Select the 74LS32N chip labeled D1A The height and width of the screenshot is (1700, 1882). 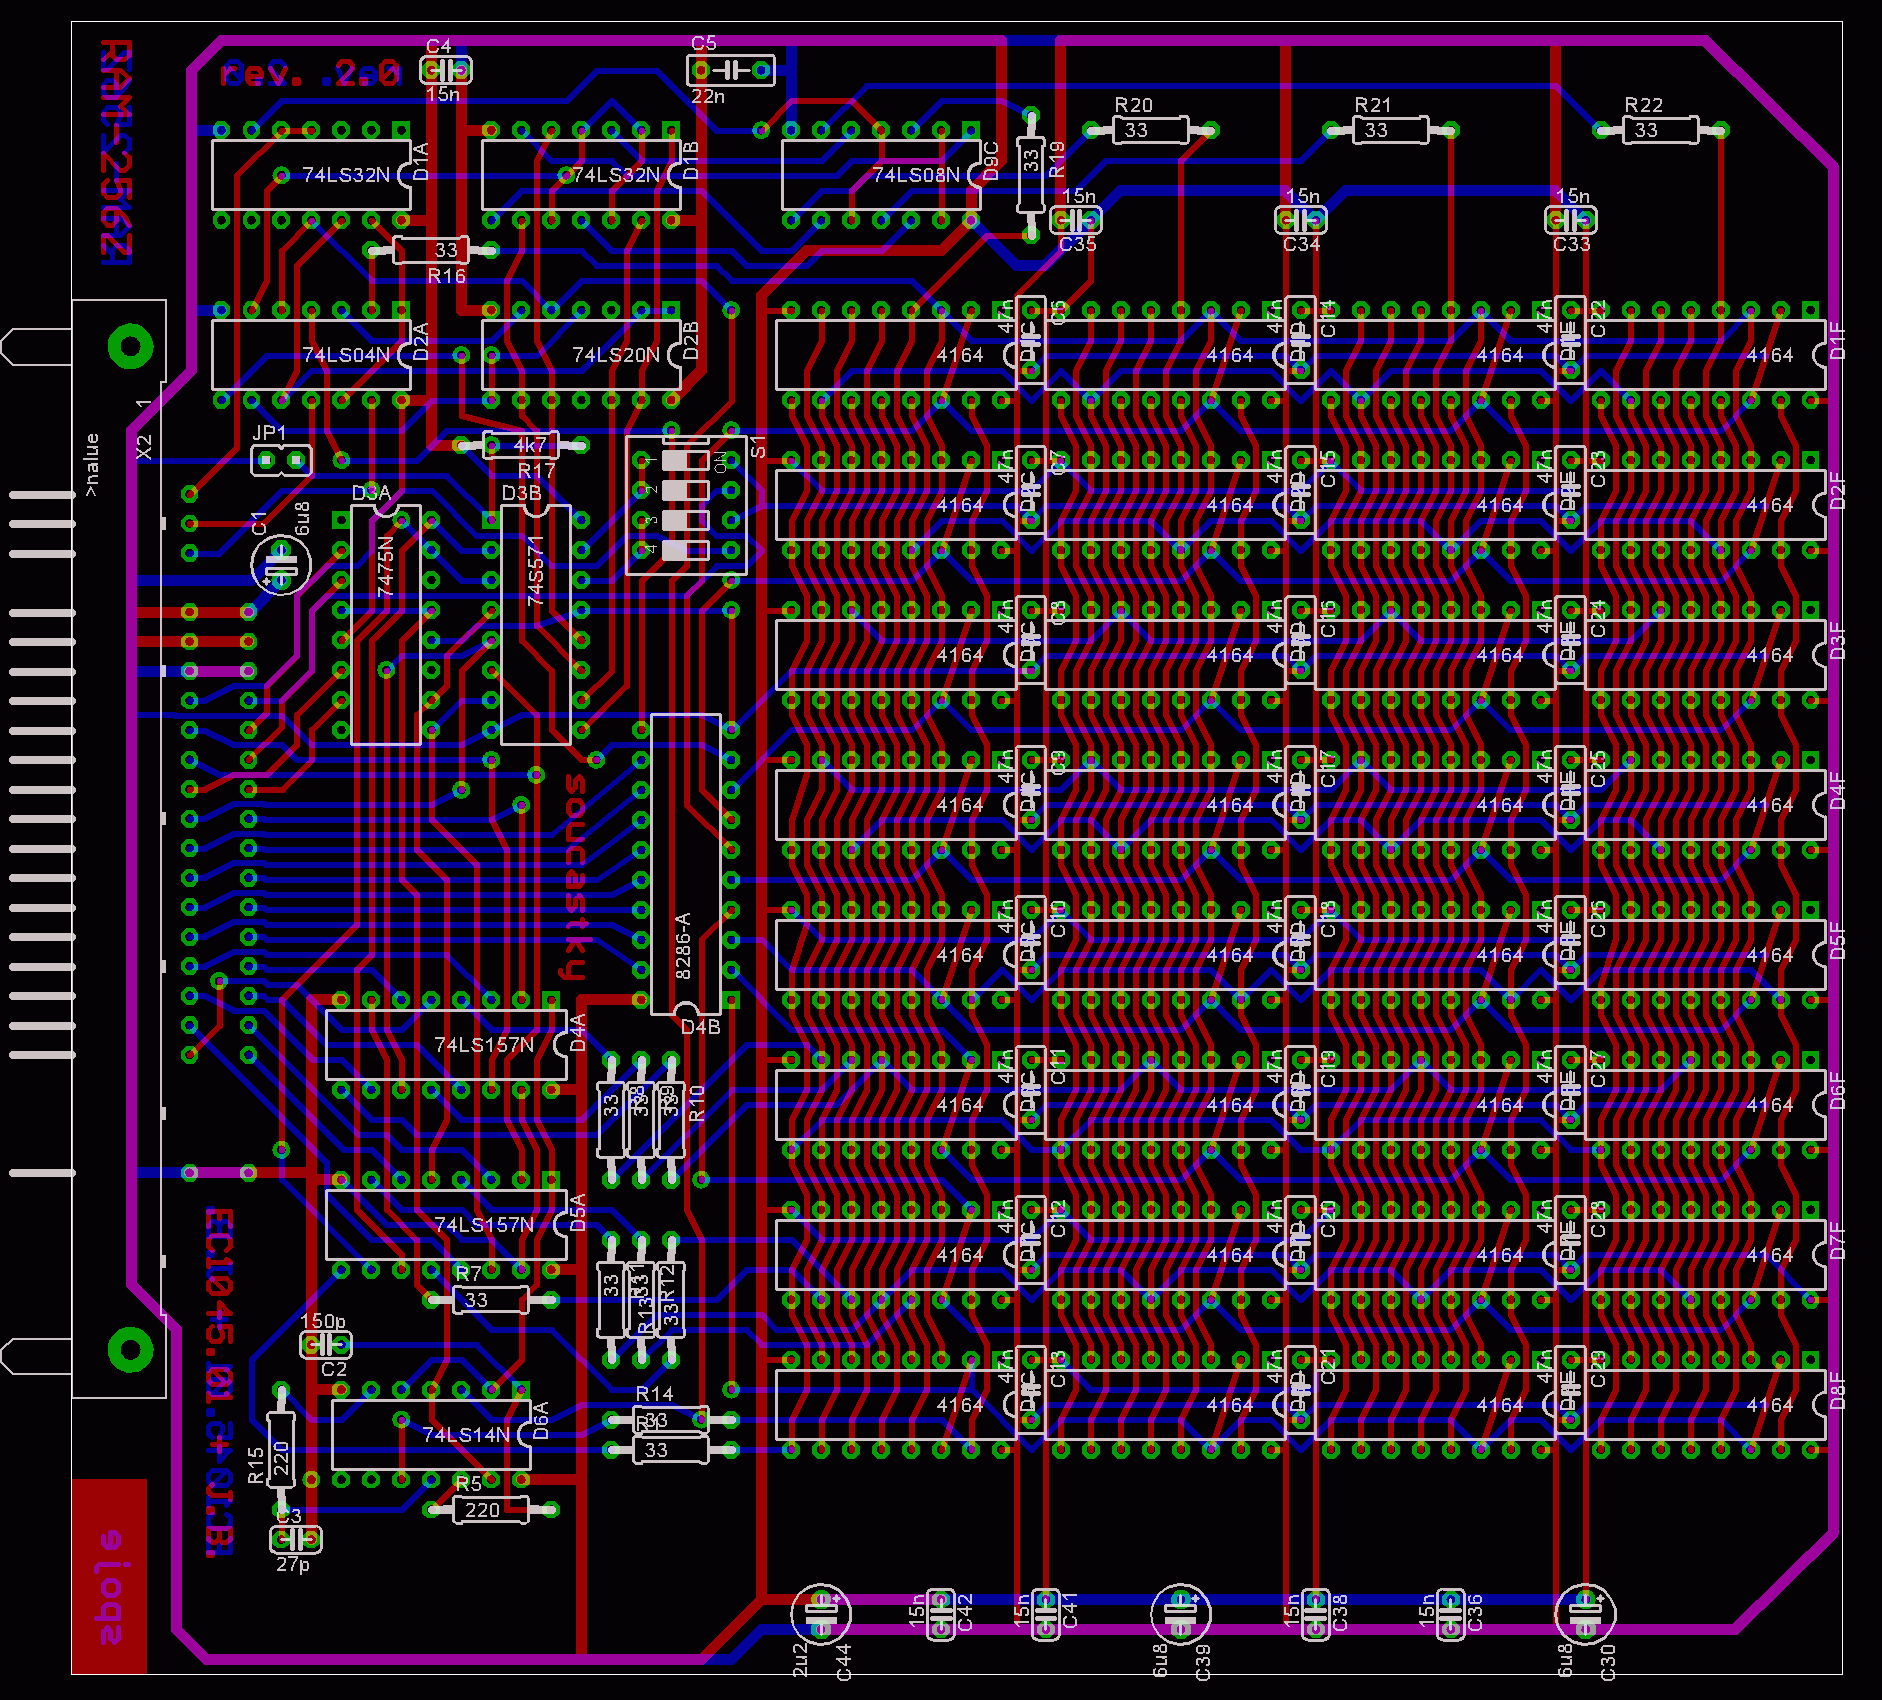tap(311, 175)
